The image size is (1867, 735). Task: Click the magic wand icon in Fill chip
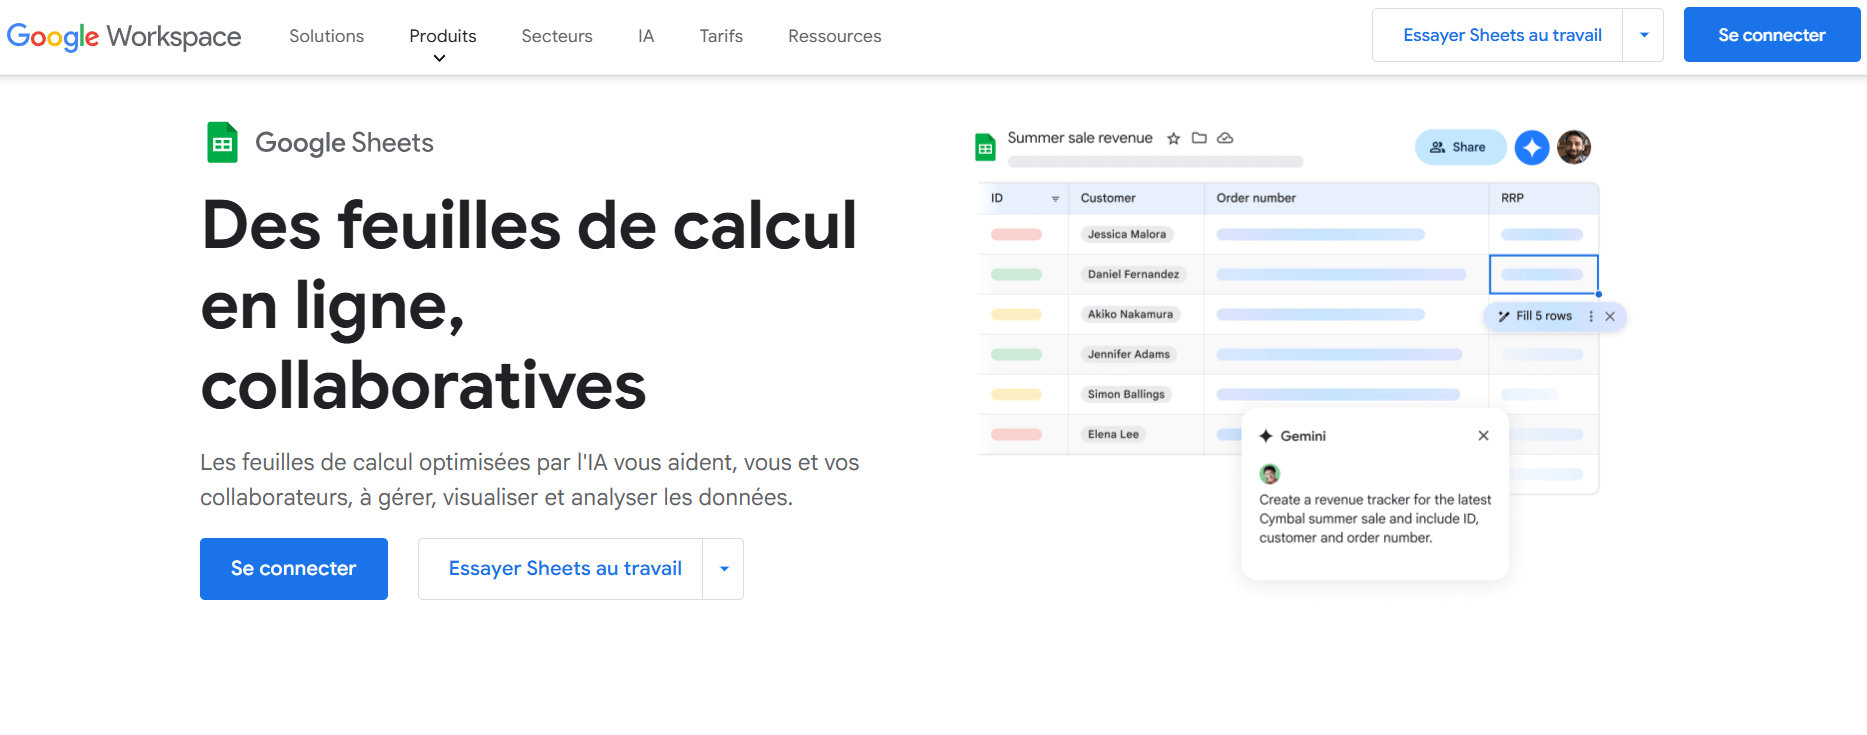(1504, 316)
